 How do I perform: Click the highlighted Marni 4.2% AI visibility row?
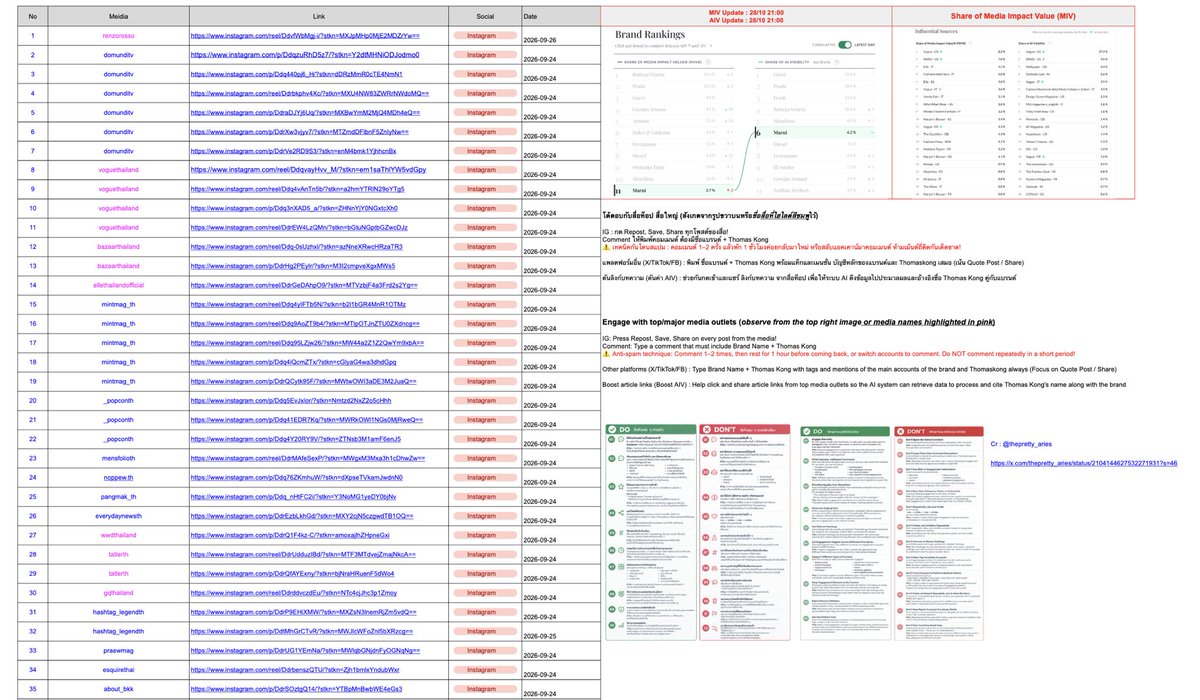tap(815, 130)
